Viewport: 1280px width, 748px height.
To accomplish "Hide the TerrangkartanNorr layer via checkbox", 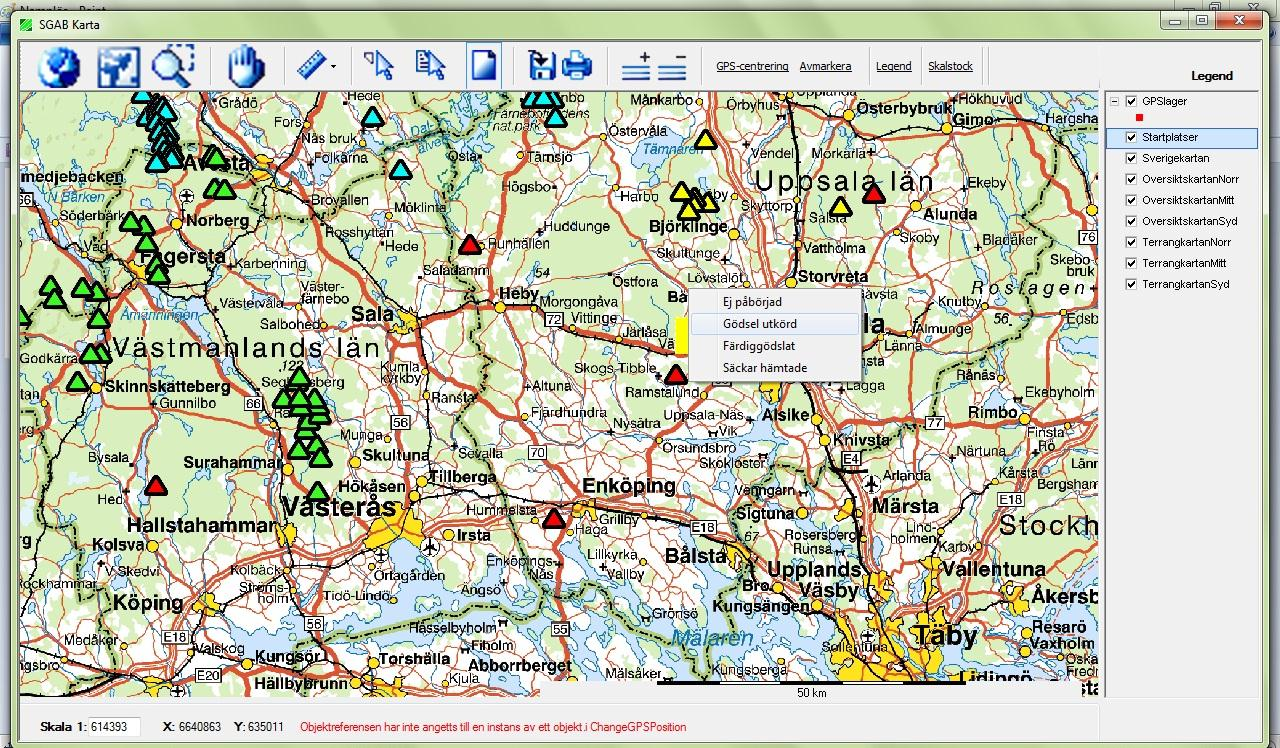I will pyautogui.click(x=1132, y=243).
